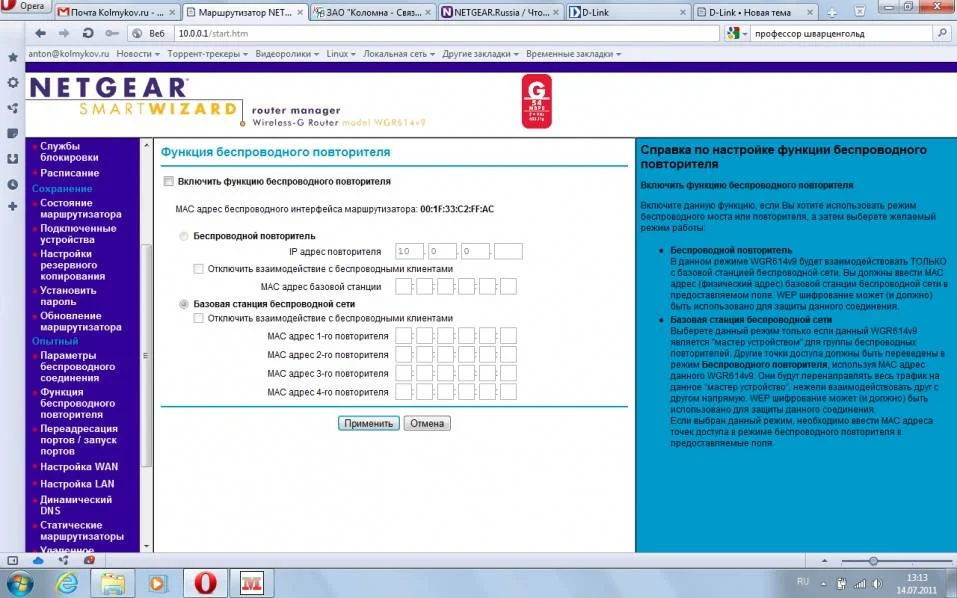
Task: Click the password wand key icon
Action: point(112,34)
